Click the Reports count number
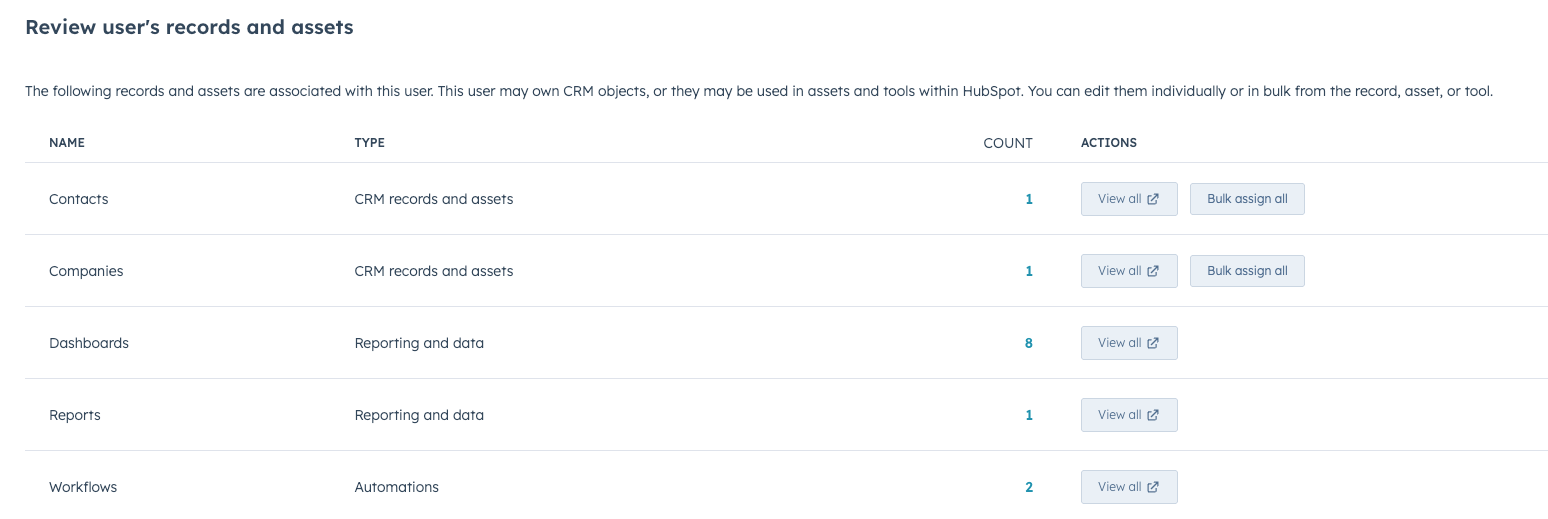Screen dimensions: 1548x519 point(1029,415)
